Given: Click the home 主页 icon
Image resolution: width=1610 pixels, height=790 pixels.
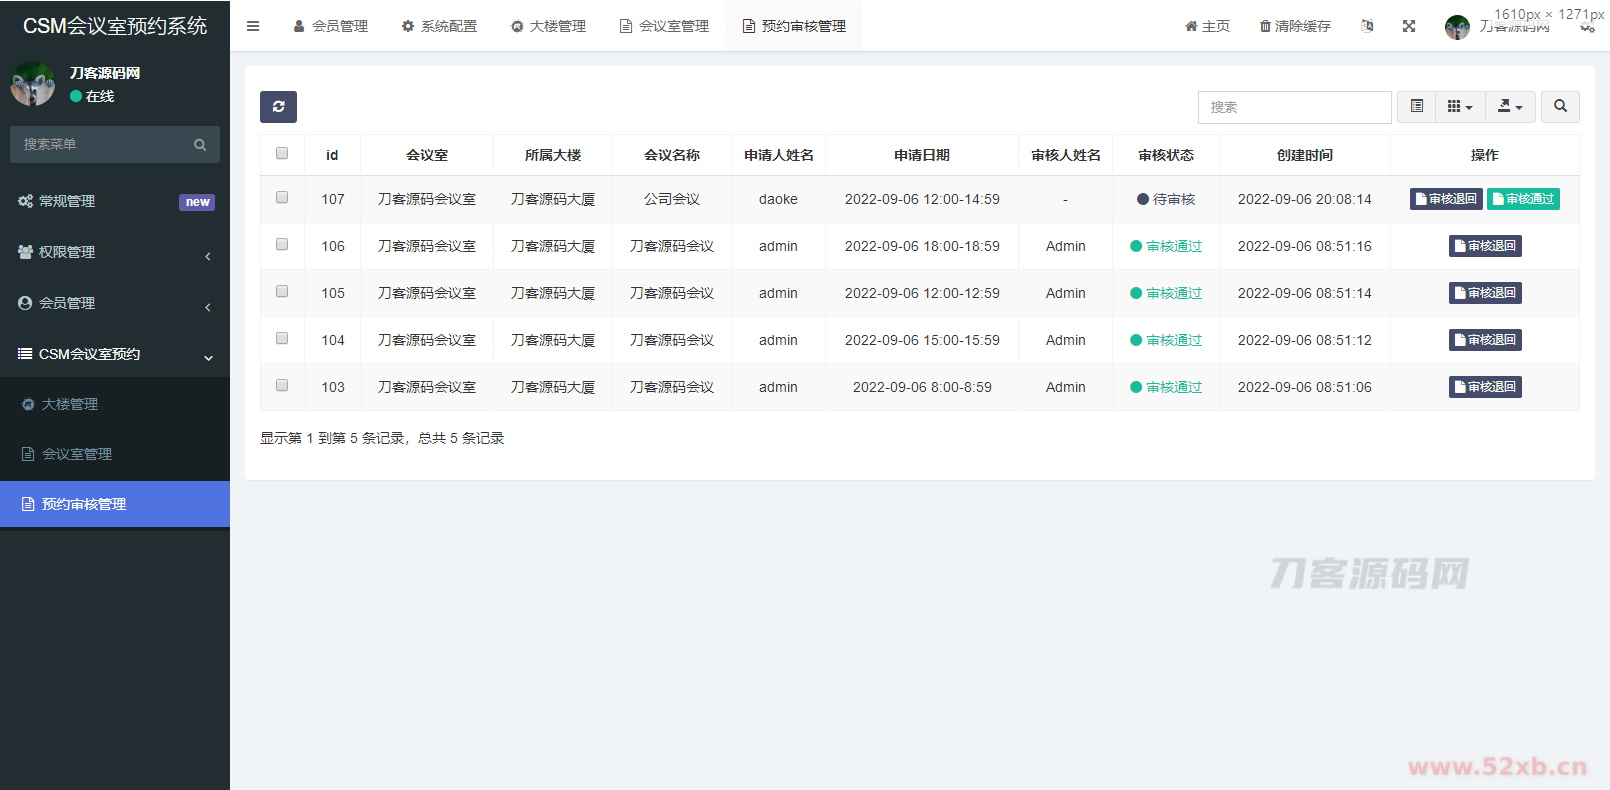Looking at the screenshot, I should tap(1191, 26).
